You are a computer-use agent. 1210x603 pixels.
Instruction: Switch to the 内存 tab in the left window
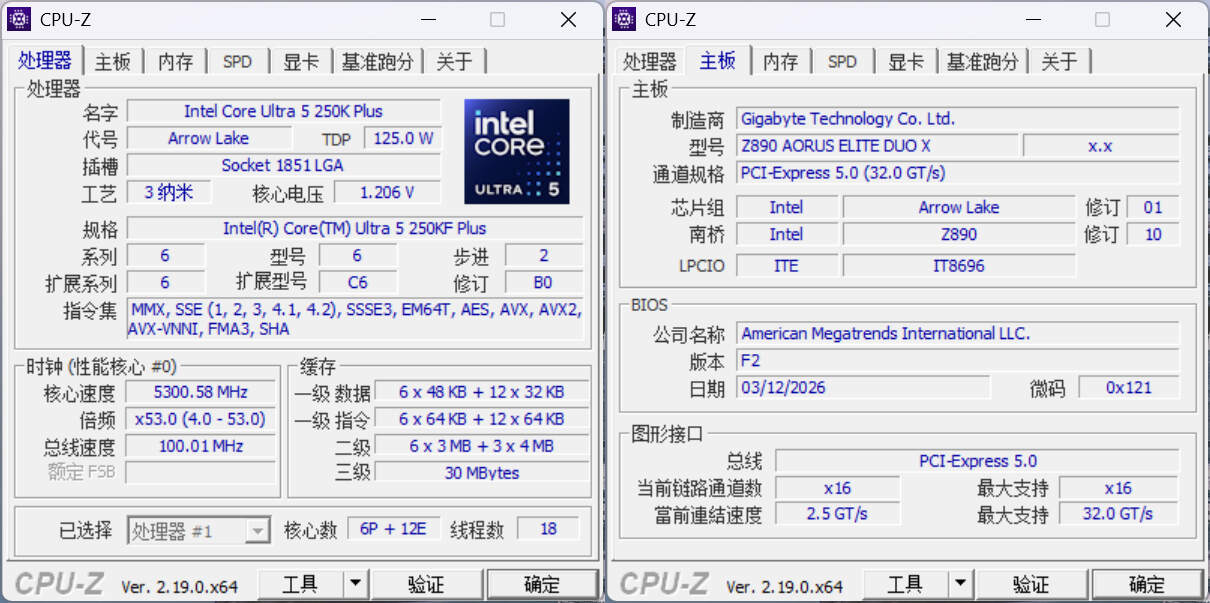[175, 61]
